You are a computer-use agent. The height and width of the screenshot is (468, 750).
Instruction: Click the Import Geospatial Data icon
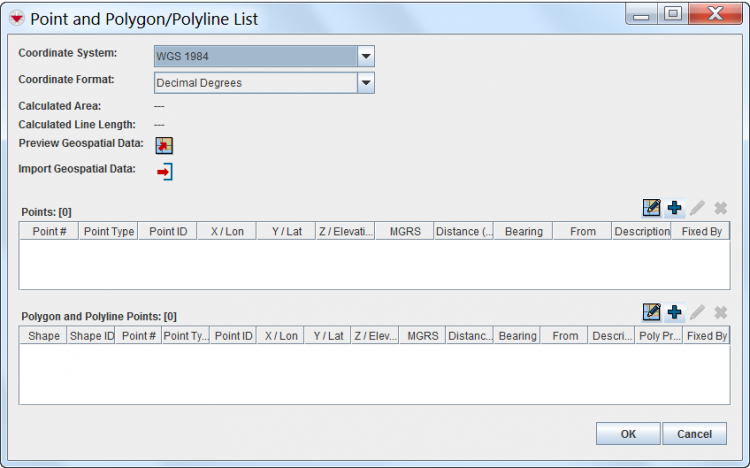point(164,172)
